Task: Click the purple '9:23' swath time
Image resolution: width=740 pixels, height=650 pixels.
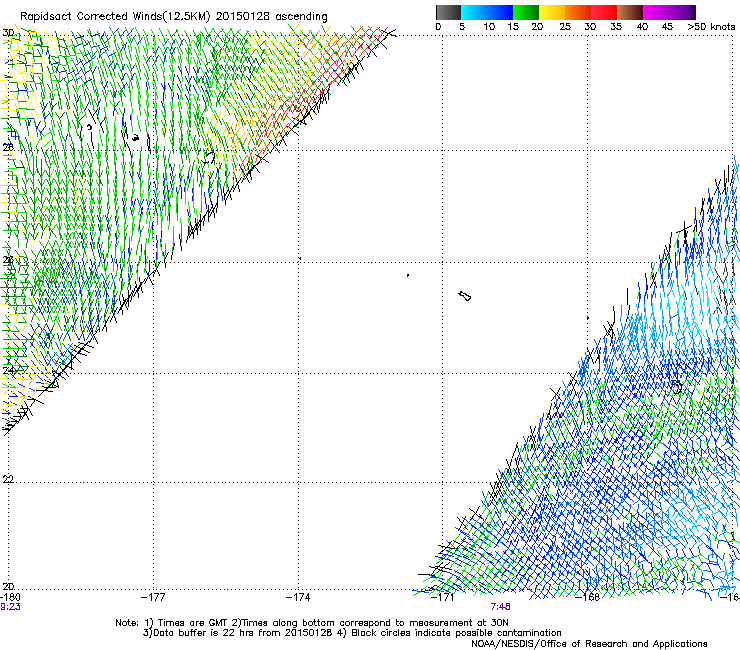Action: pyautogui.click(x=10, y=607)
